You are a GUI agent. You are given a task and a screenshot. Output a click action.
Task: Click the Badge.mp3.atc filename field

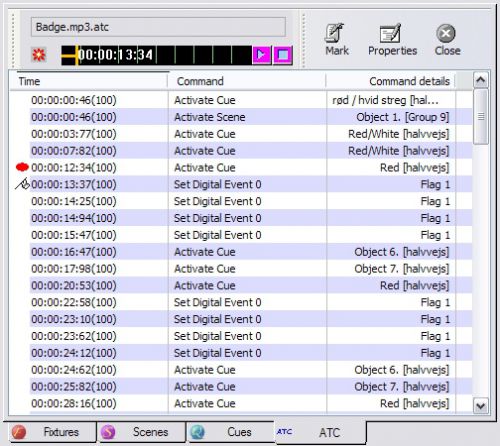(x=158, y=27)
